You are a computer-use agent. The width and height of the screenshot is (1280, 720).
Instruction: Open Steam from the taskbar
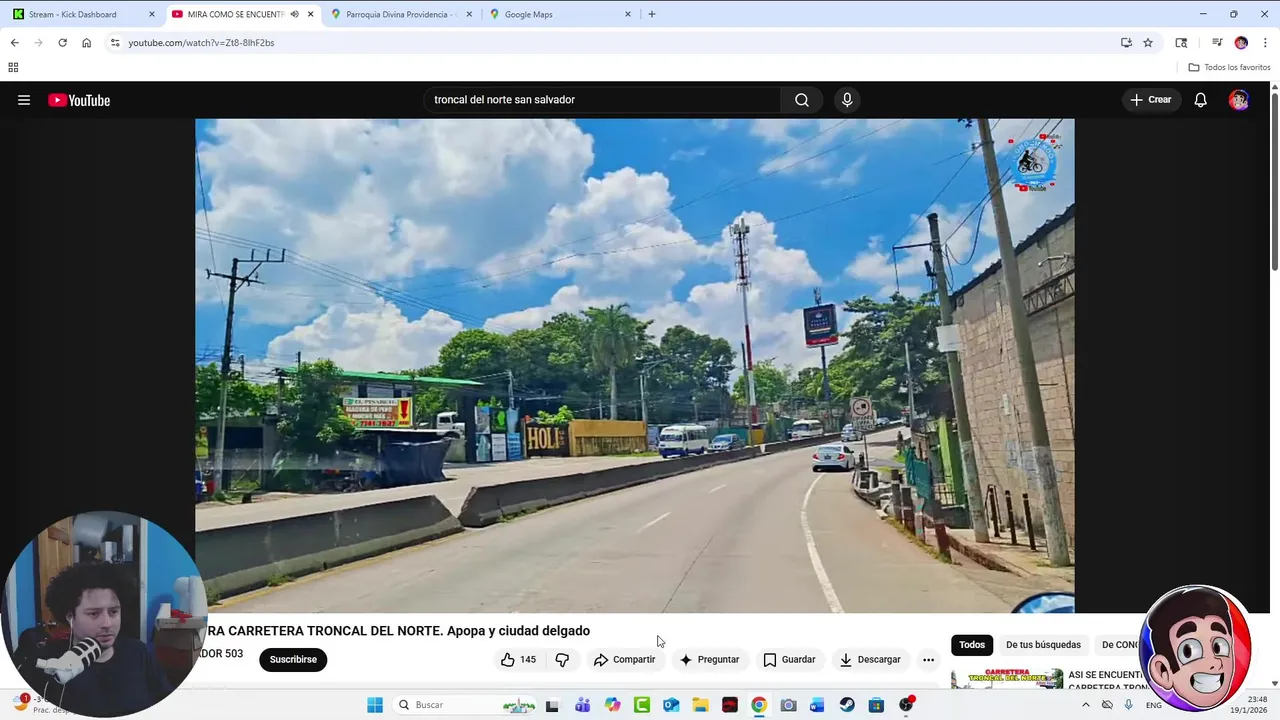(847, 705)
